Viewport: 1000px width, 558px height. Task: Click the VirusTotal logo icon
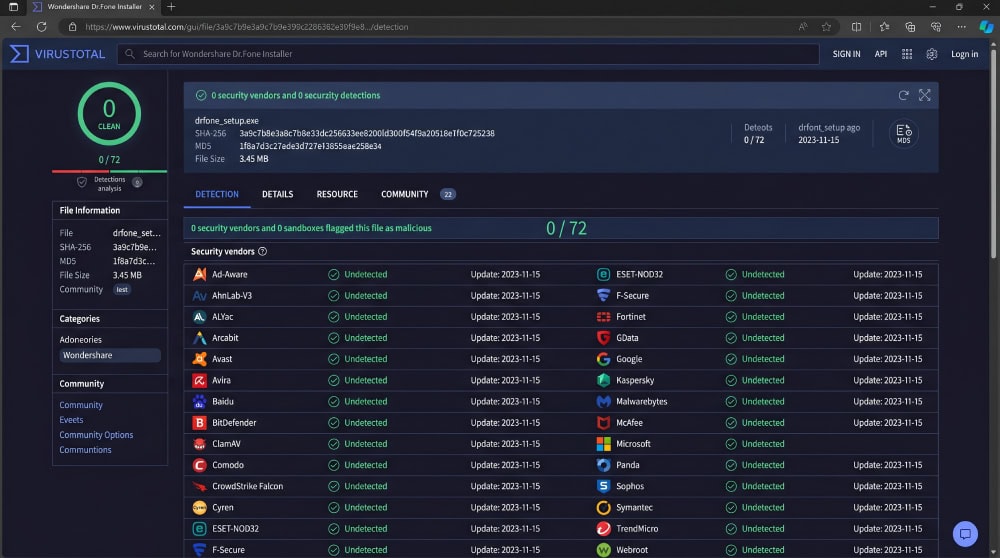coord(19,54)
